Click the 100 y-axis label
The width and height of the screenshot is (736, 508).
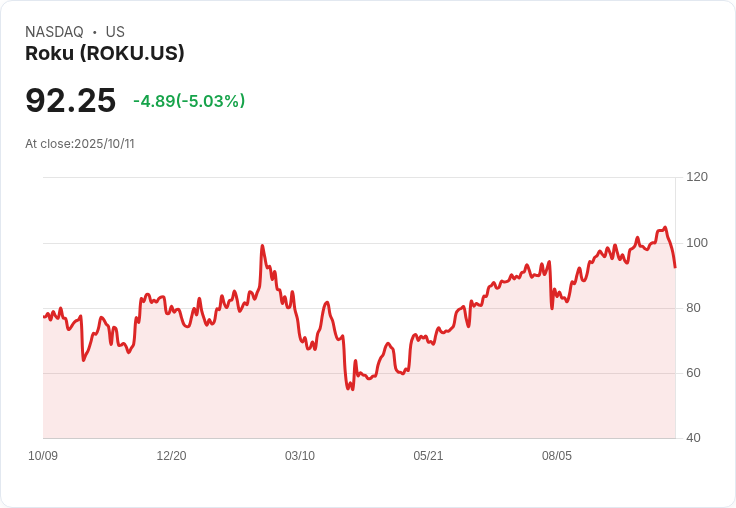coord(697,243)
